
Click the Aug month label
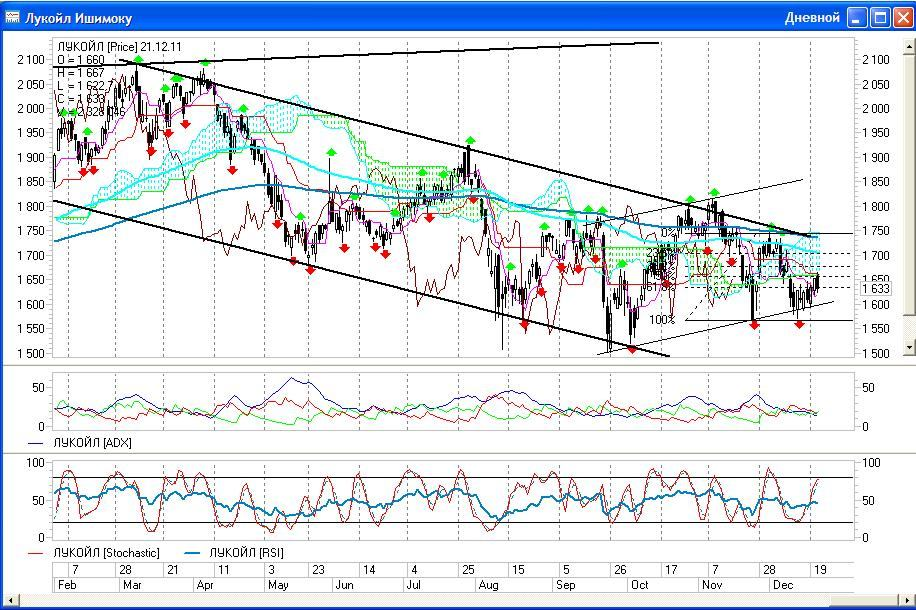pyautogui.click(x=488, y=585)
